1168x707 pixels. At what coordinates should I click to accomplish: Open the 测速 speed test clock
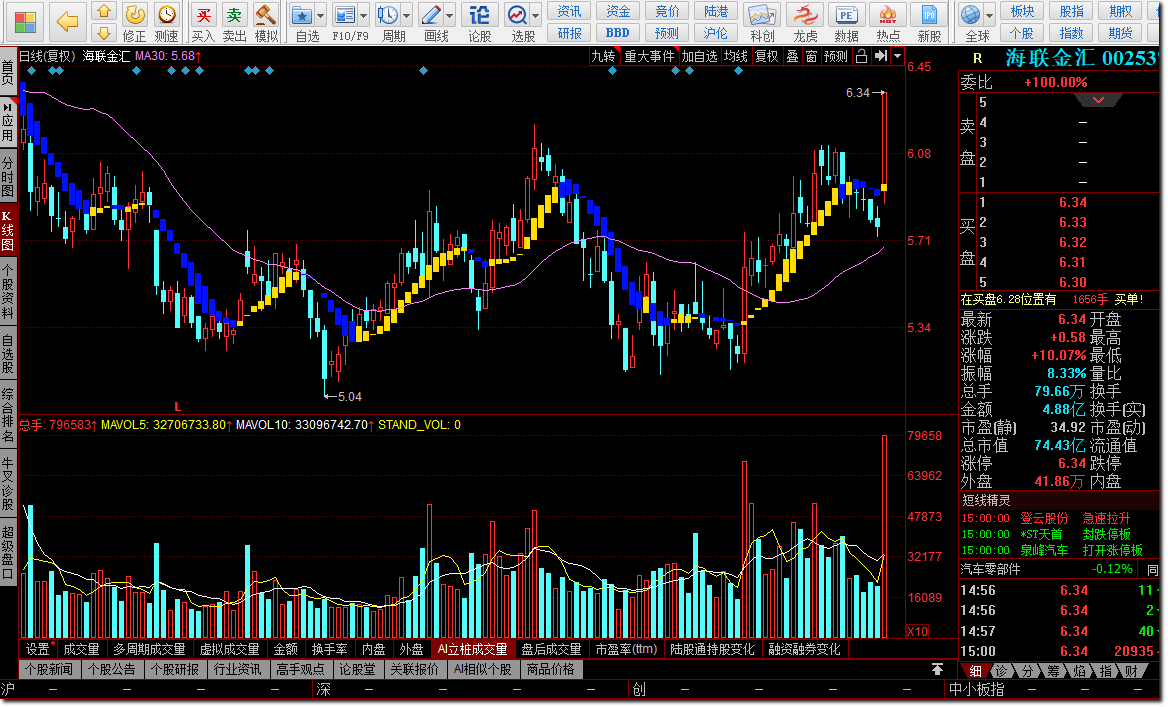point(167,22)
